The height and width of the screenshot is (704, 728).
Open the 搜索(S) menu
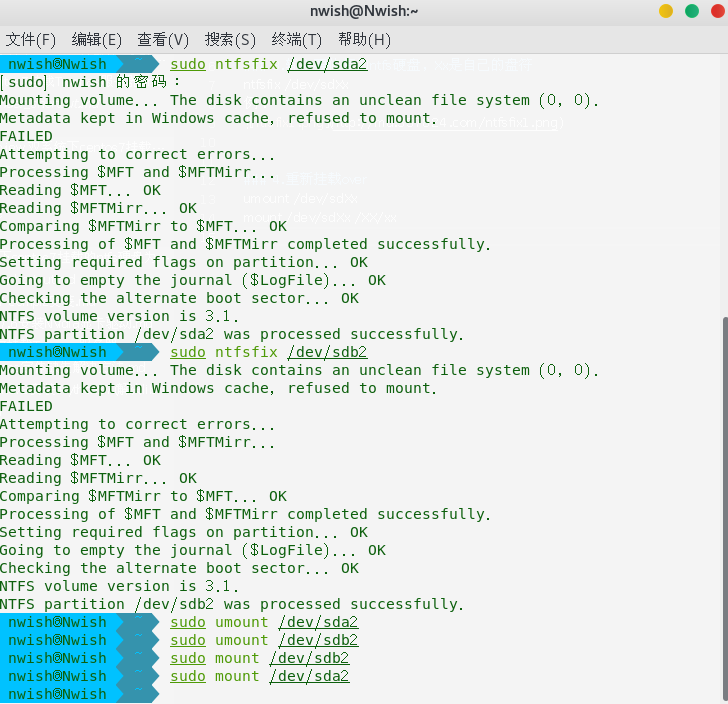tap(230, 39)
